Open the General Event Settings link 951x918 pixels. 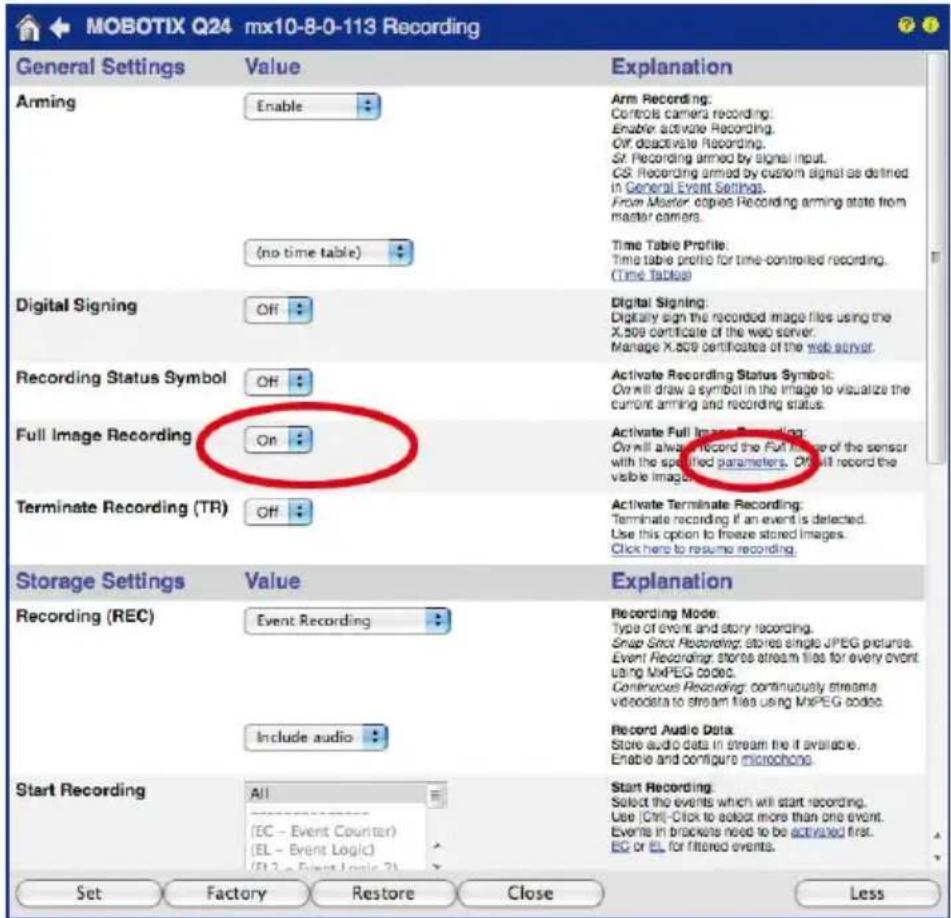[694, 187]
